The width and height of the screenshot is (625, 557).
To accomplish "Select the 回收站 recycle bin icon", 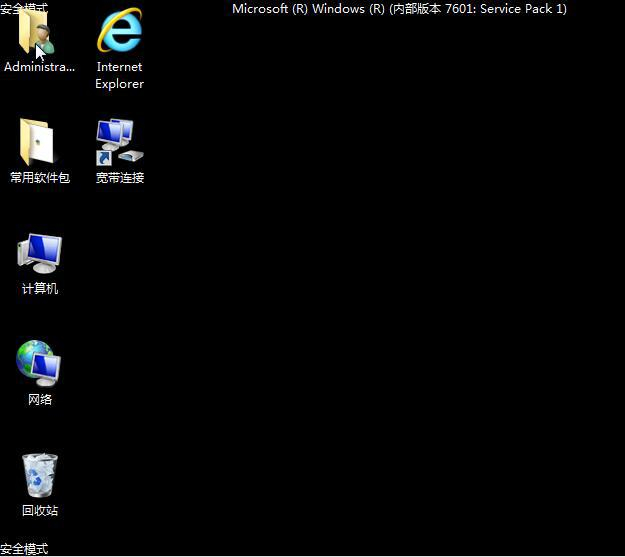I will (40, 475).
